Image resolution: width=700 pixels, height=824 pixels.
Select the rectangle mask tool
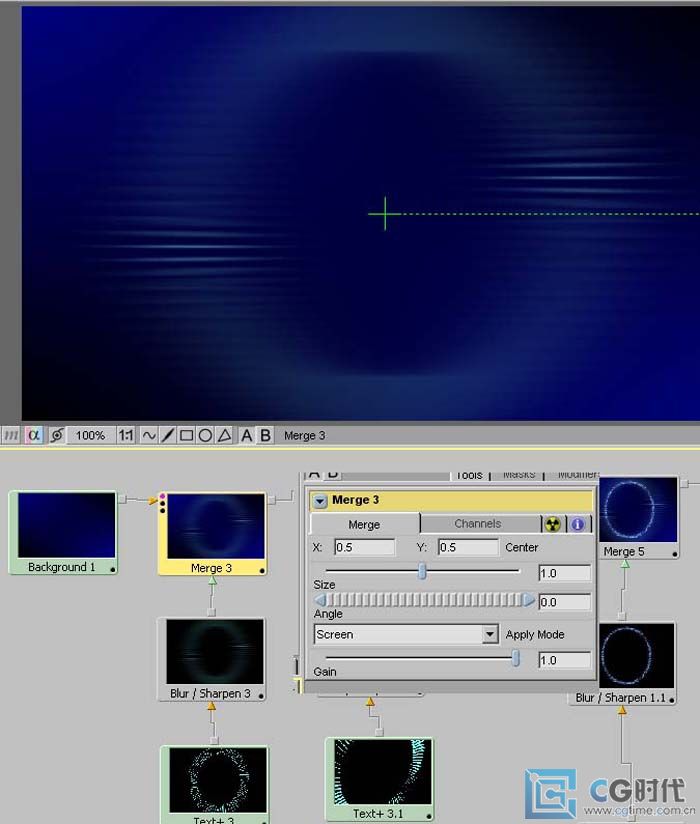(x=187, y=435)
